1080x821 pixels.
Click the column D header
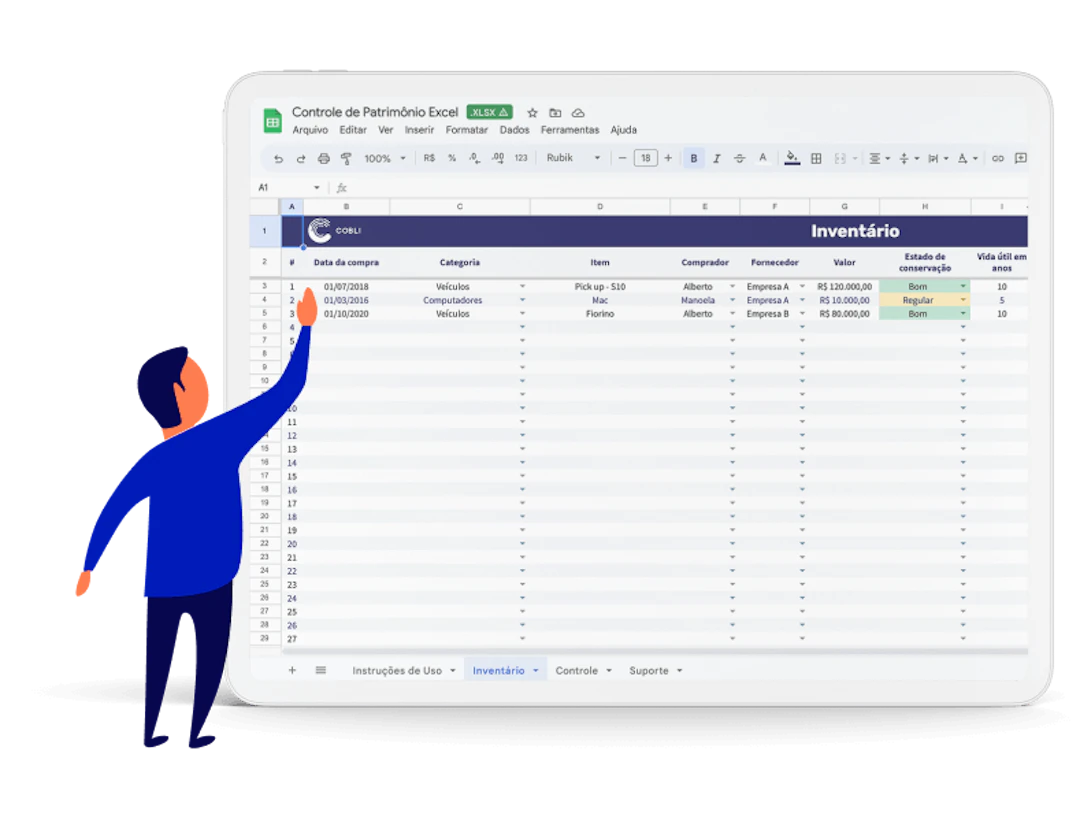[x=600, y=207]
